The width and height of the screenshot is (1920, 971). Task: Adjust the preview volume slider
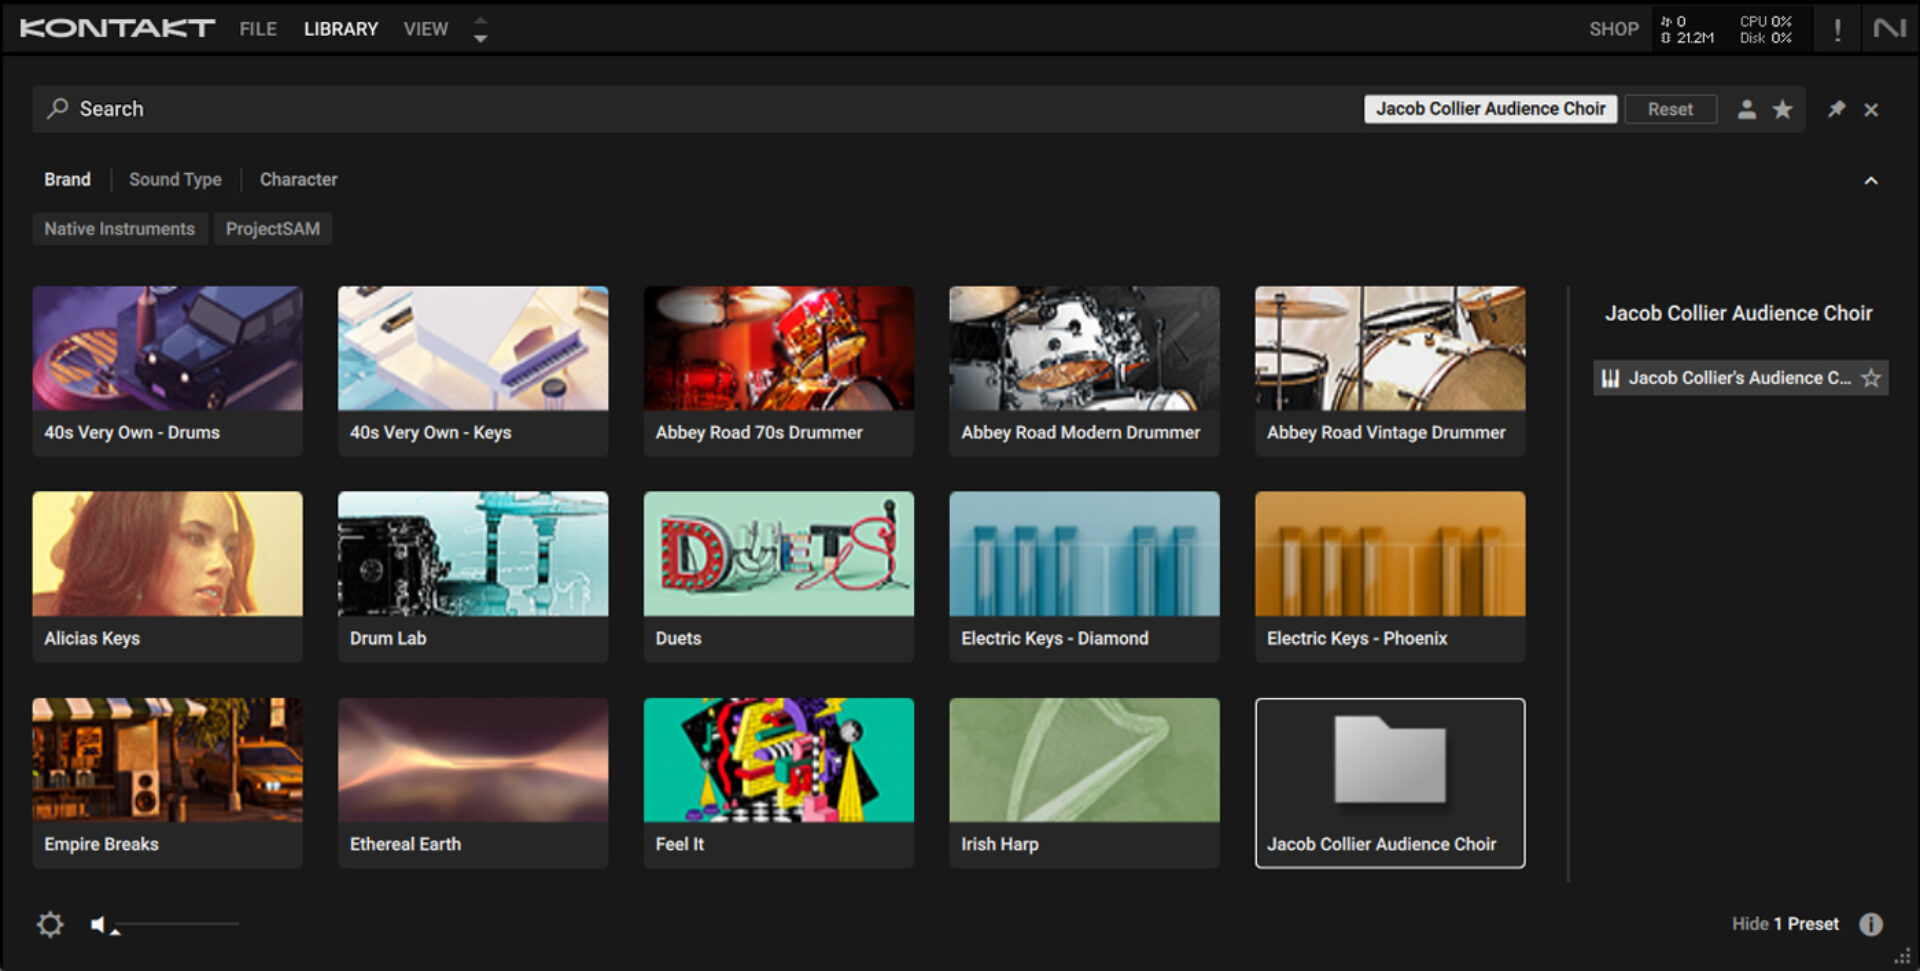click(177, 924)
